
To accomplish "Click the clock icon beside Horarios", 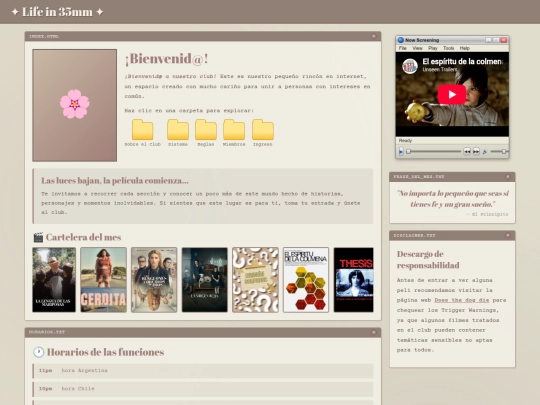I will tap(38, 352).
